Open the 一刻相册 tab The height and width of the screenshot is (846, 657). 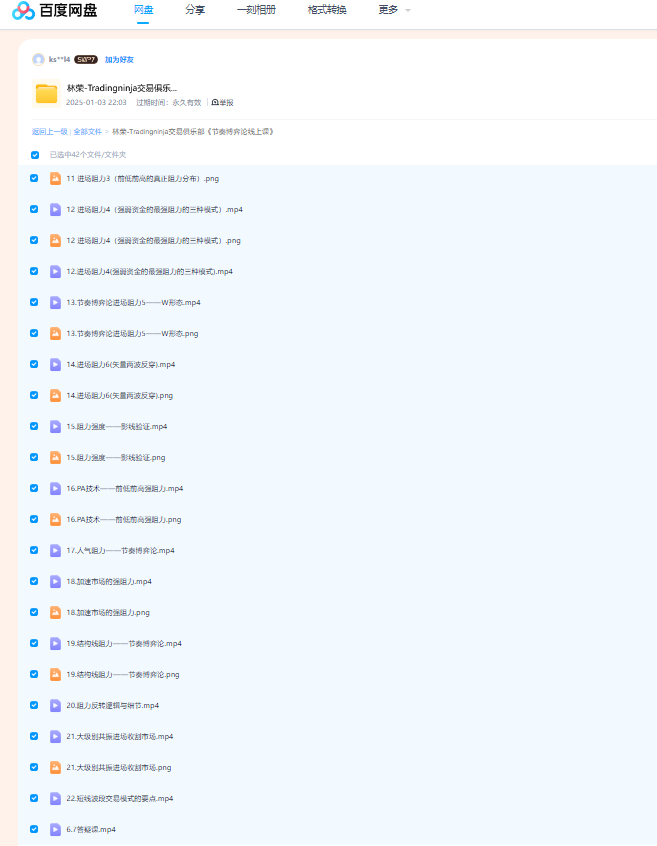[x=256, y=10]
